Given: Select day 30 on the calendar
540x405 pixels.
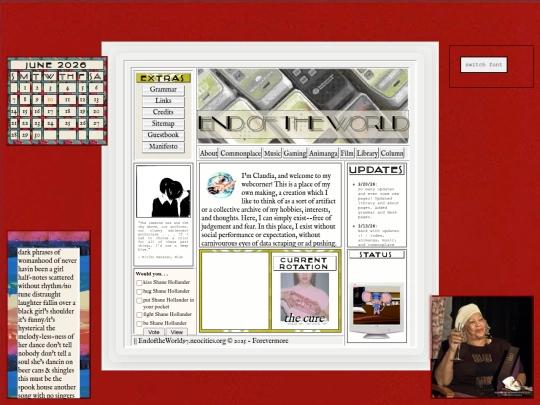Looking at the screenshot, I should 37,135.
